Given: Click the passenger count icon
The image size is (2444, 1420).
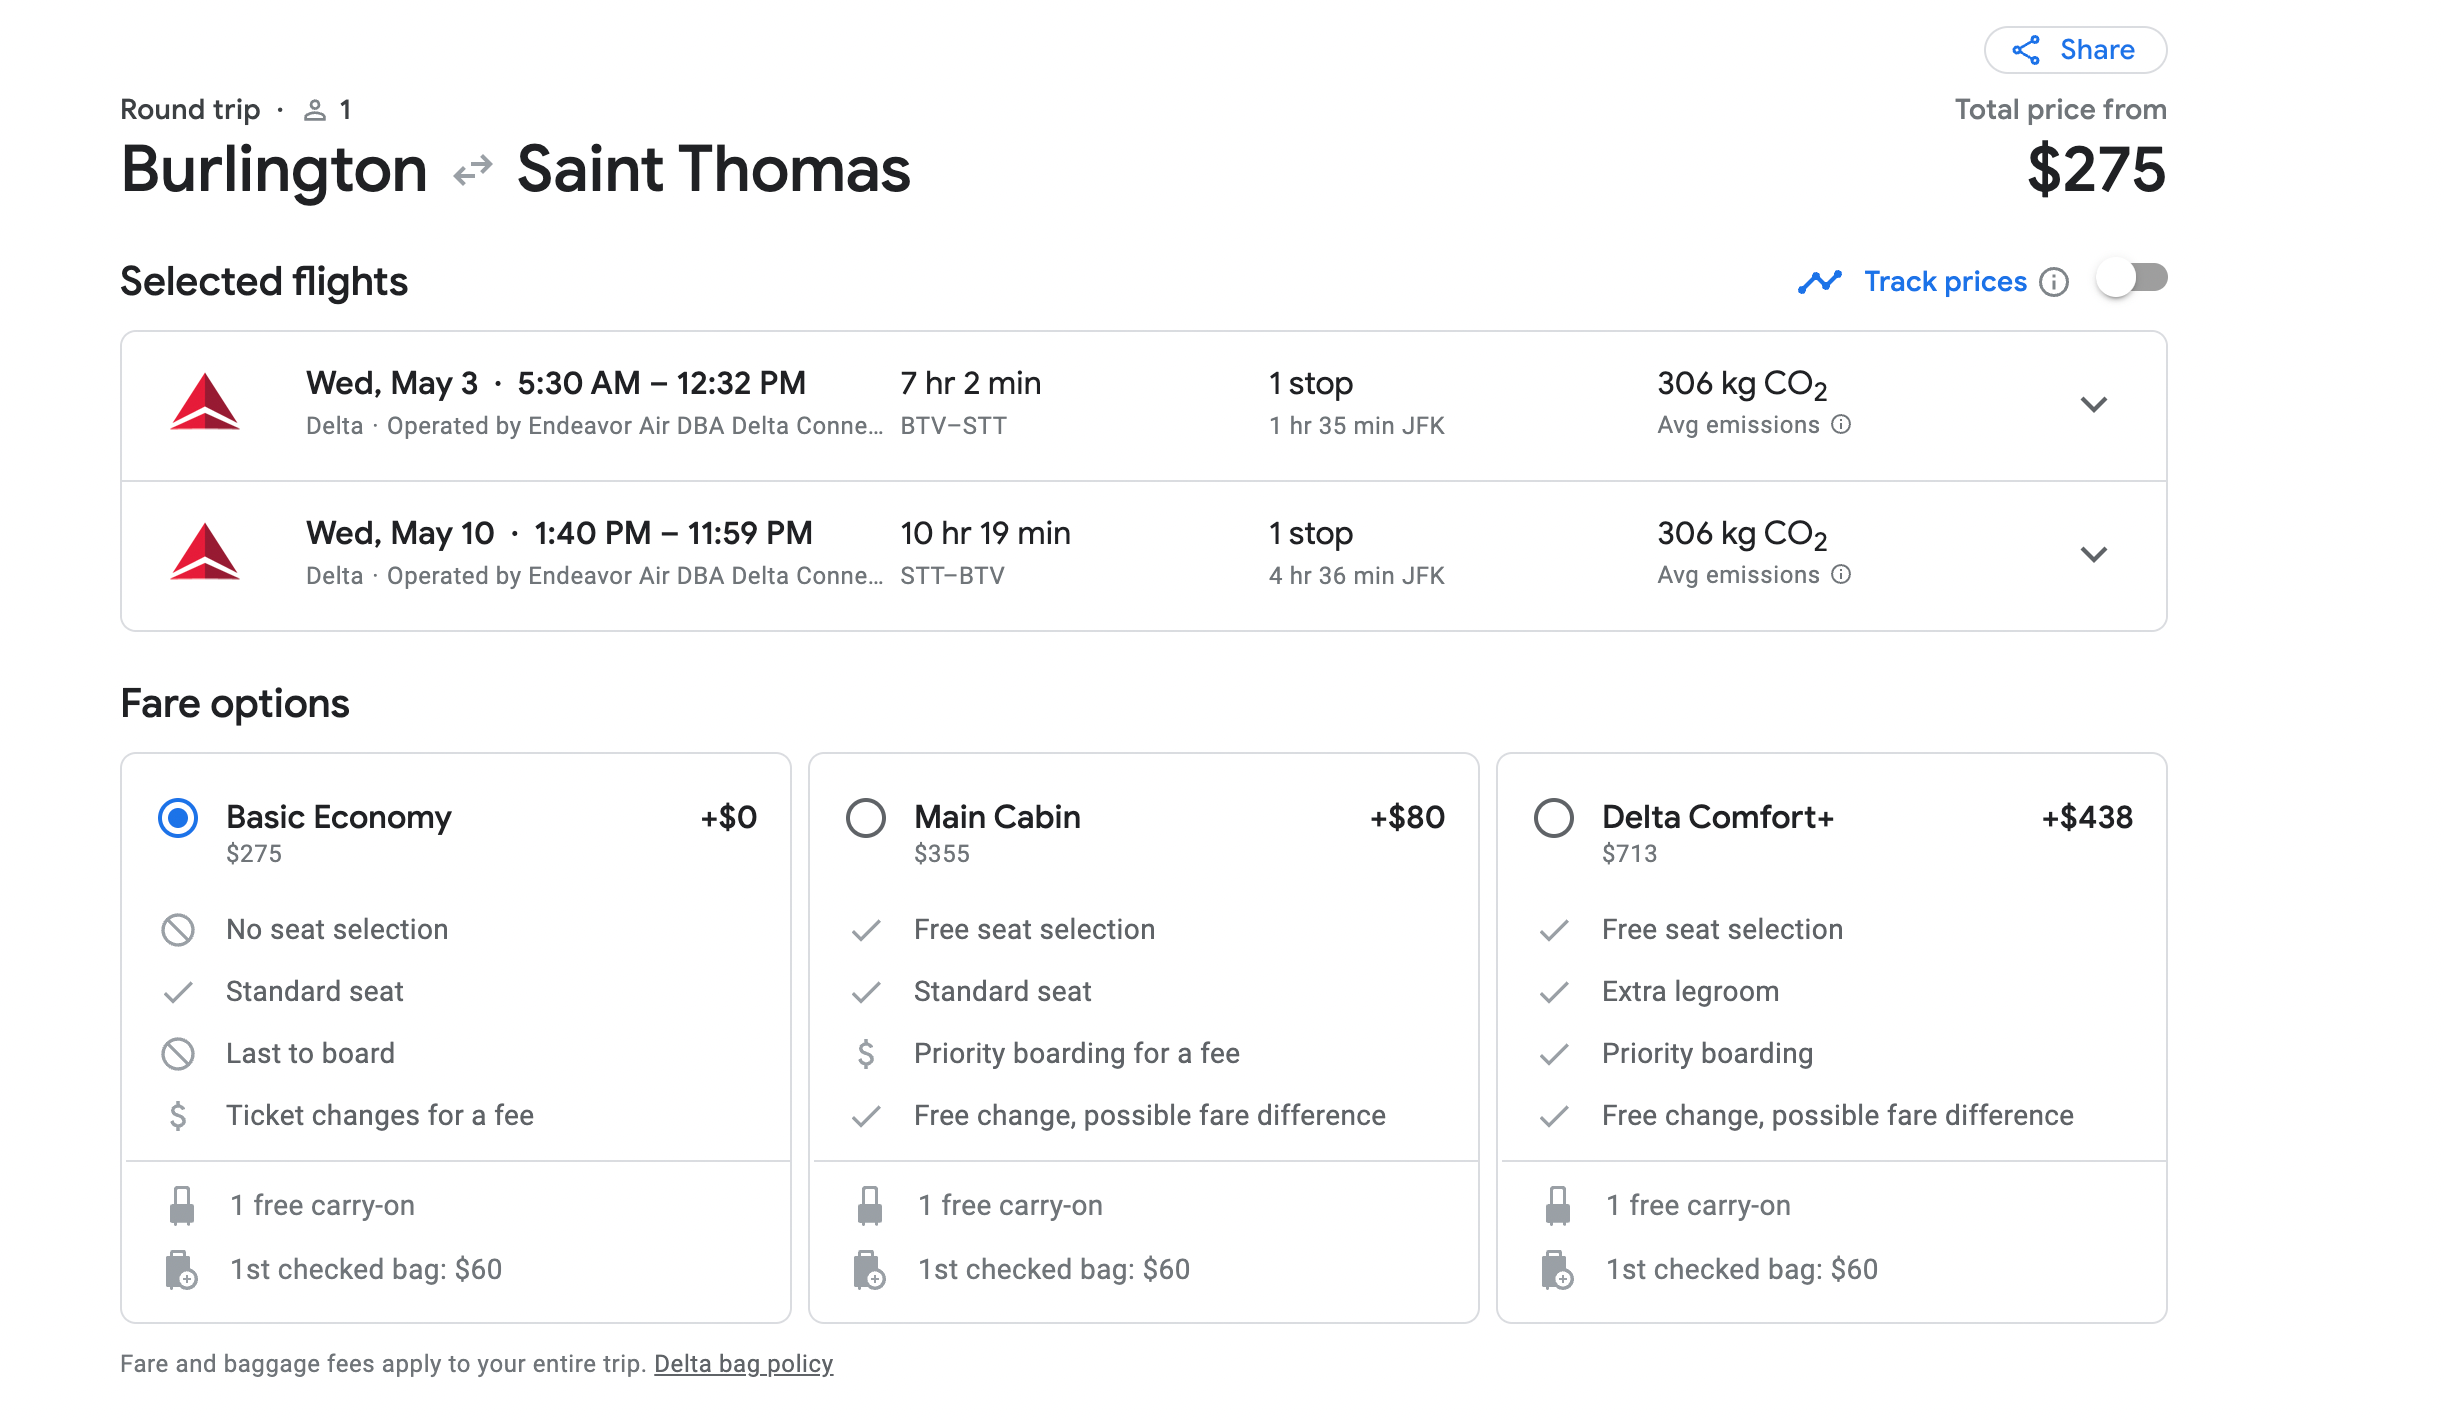Looking at the screenshot, I should (315, 110).
